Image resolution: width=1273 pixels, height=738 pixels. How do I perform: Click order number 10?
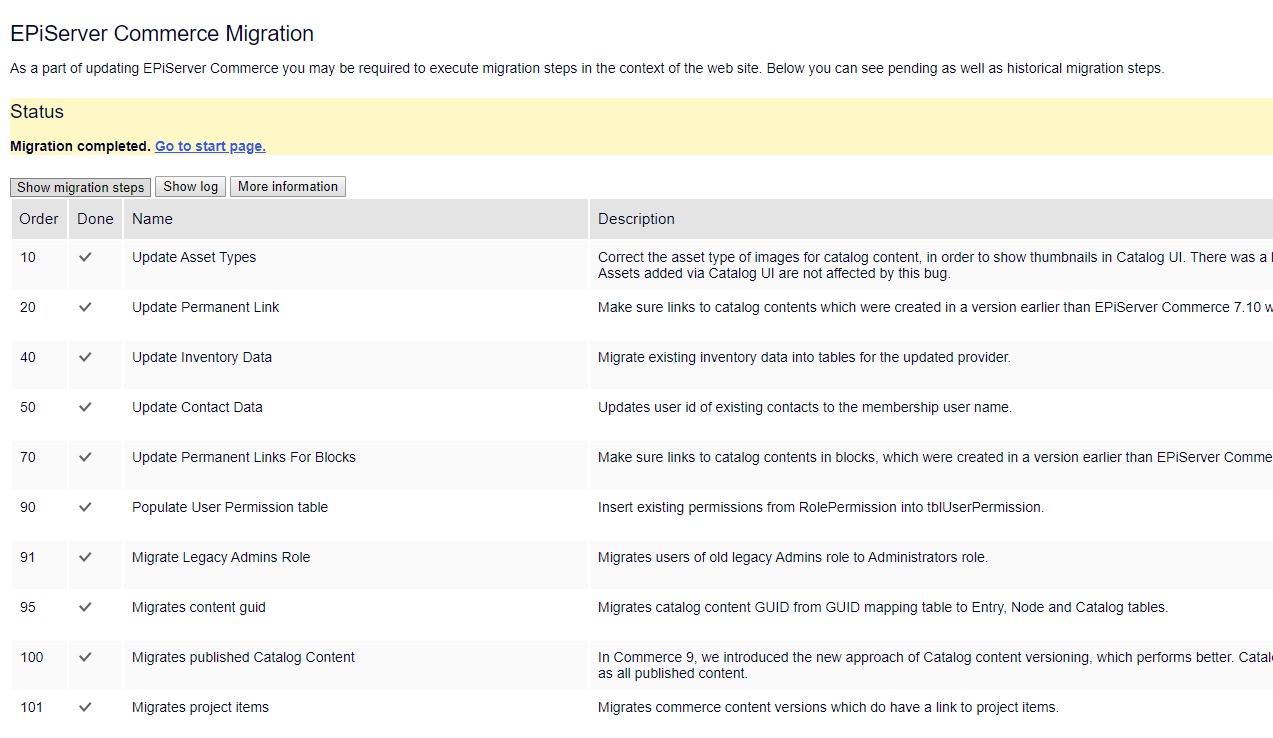click(x=28, y=257)
